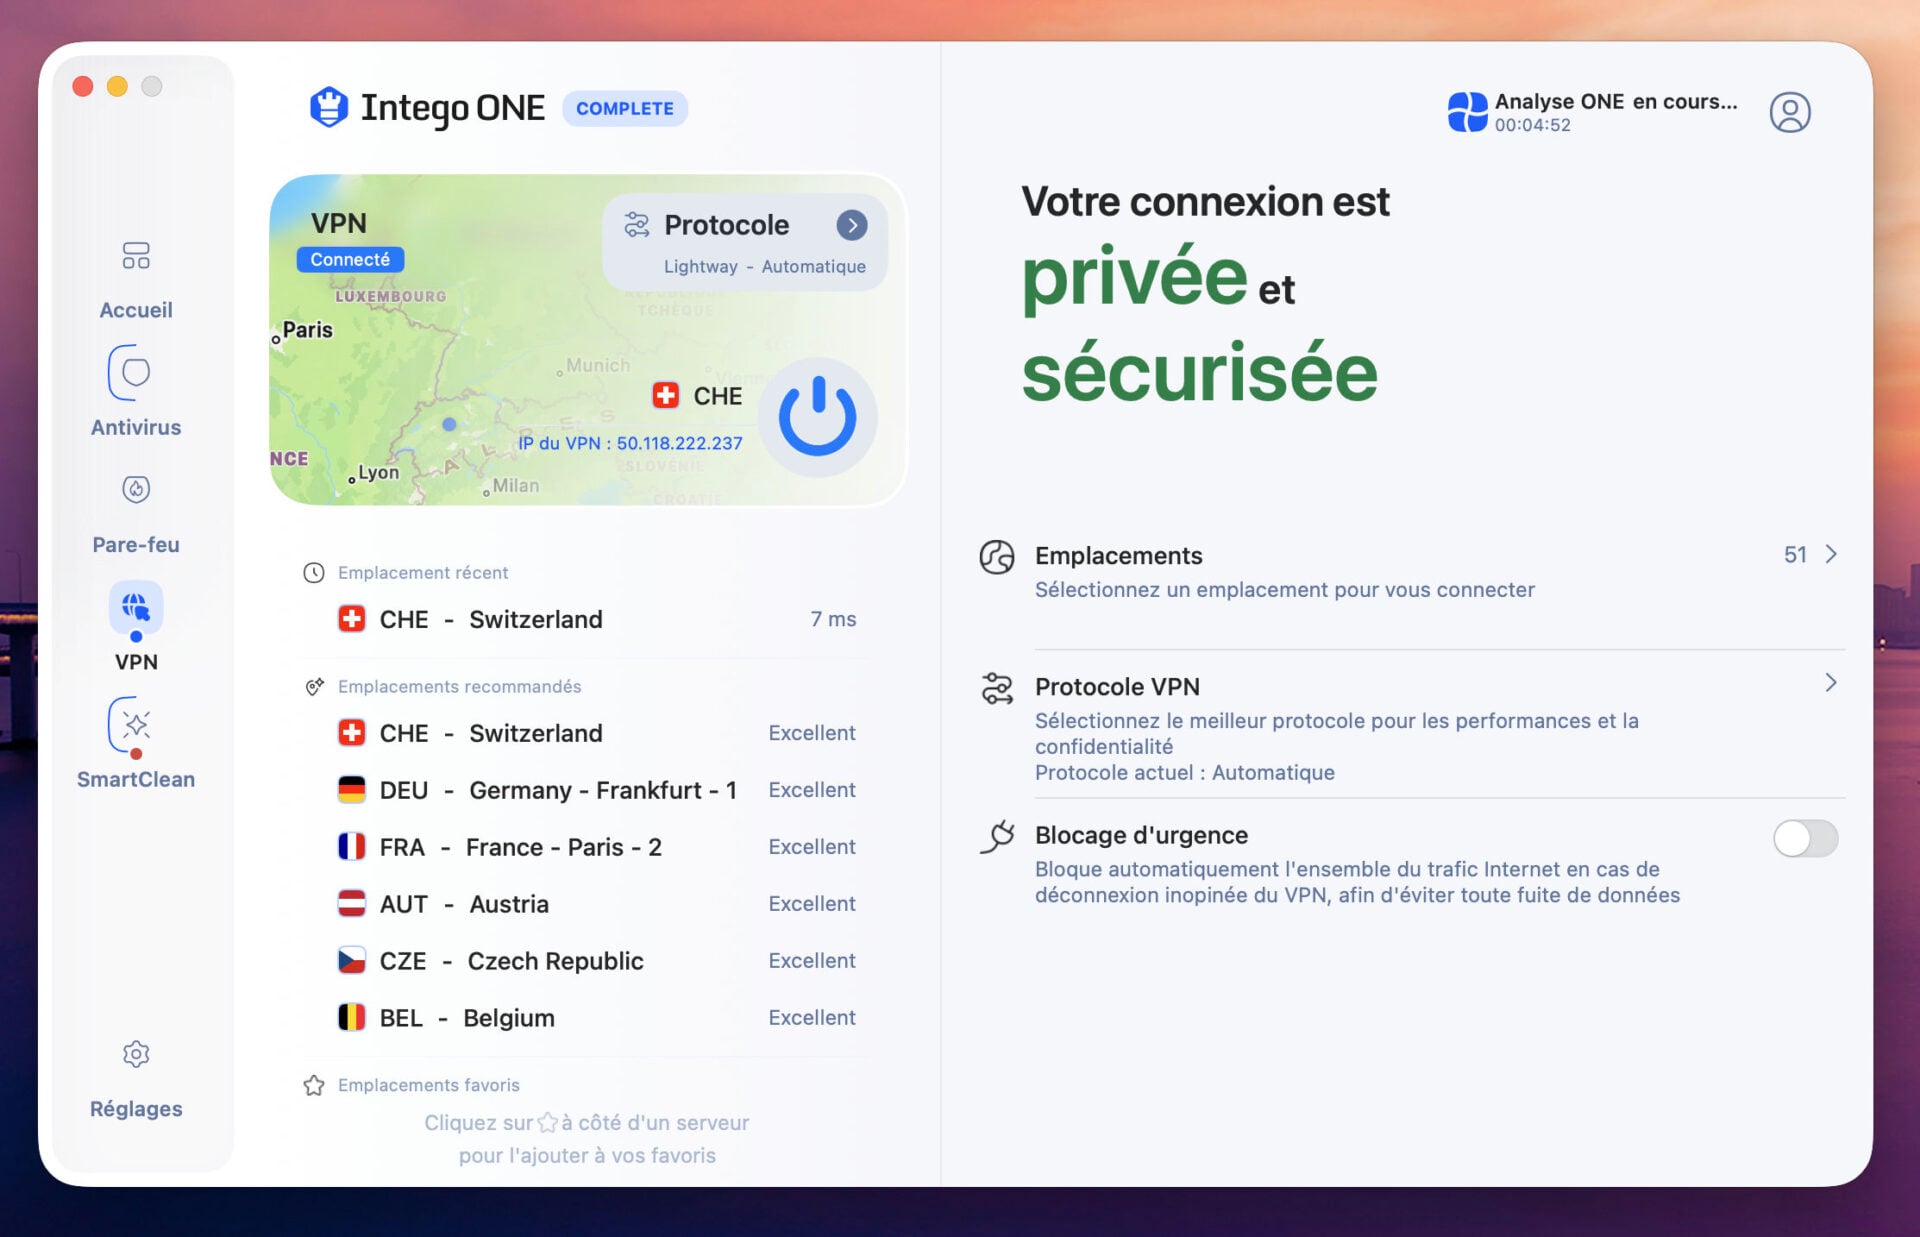Click Excellent rating for Austria
Image resolution: width=1920 pixels, height=1237 pixels.
811,904
